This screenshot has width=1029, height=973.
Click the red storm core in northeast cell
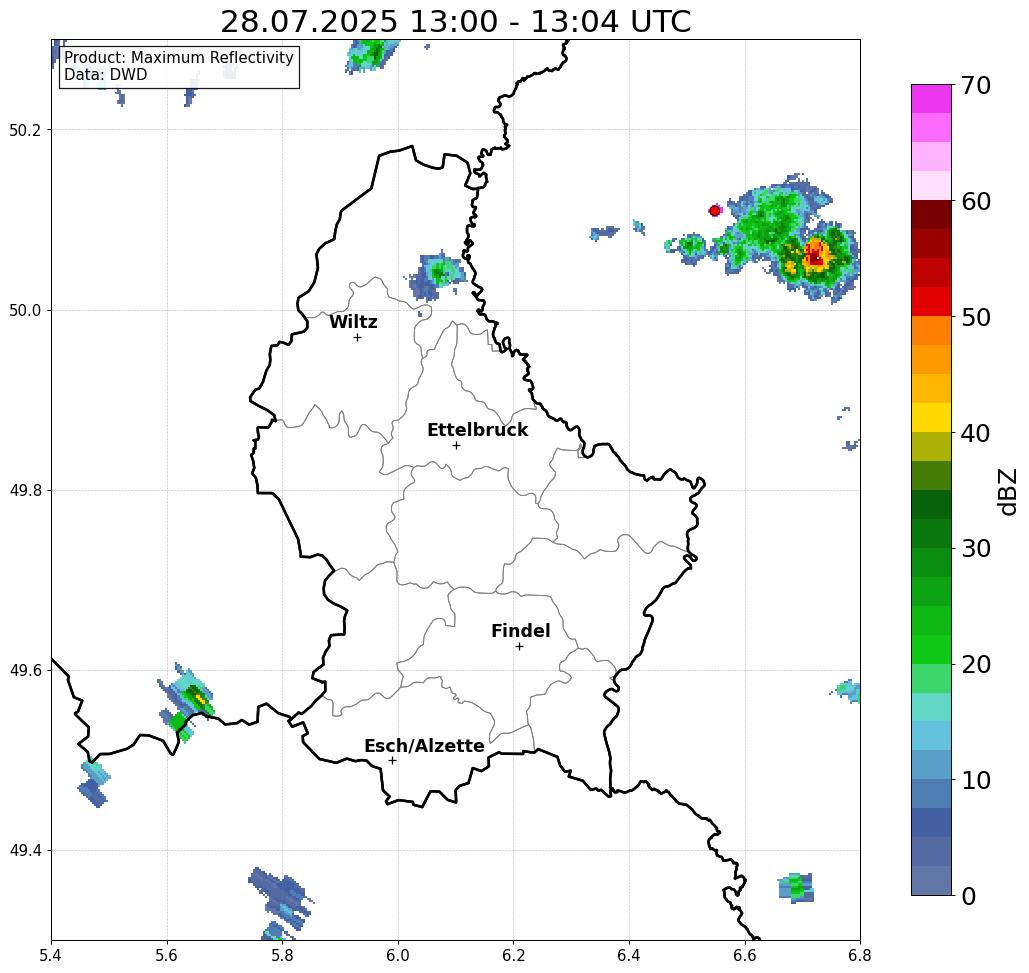click(x=815, y=257)
